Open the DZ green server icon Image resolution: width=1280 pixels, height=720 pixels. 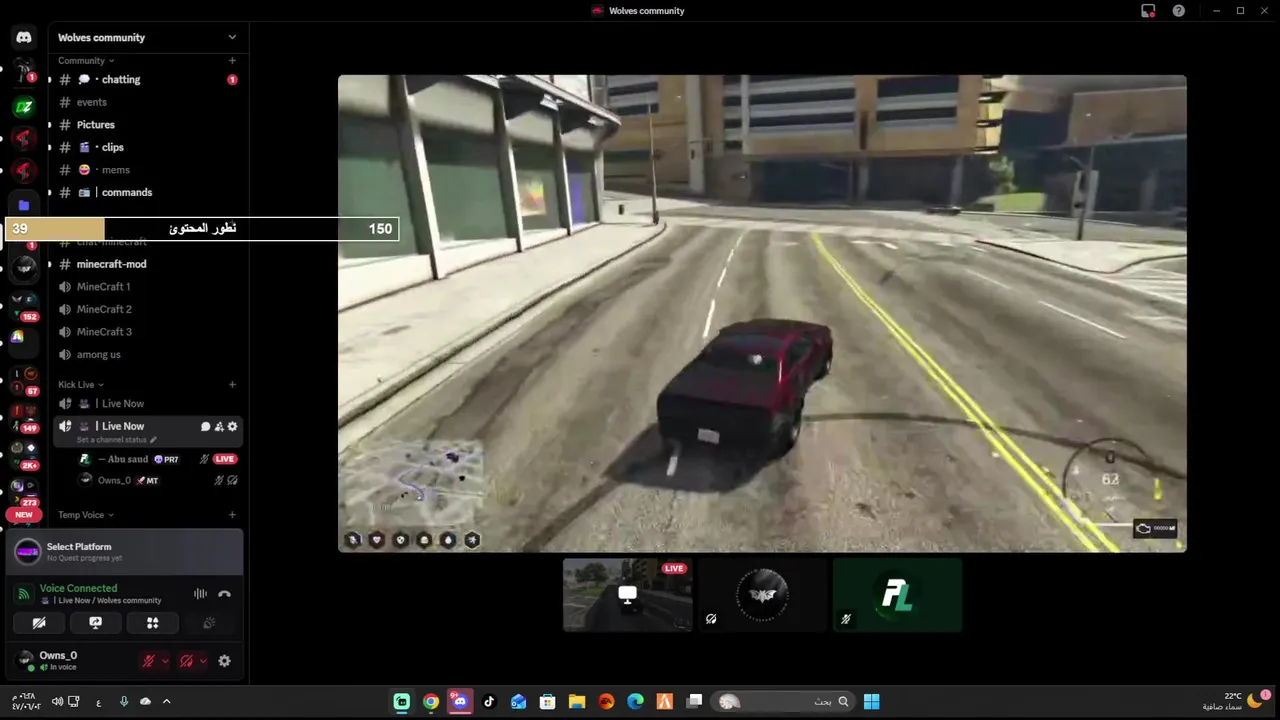[24, 106]
